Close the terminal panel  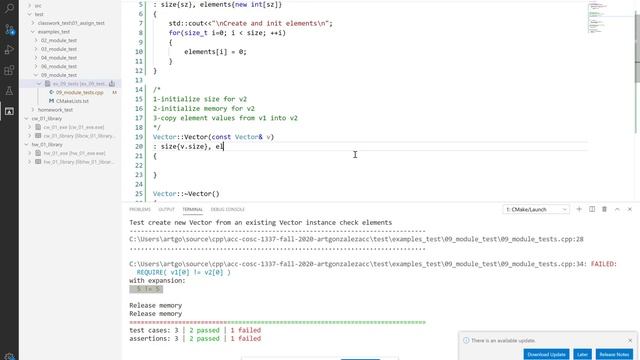pyautogui.click(x=630, y=209)
